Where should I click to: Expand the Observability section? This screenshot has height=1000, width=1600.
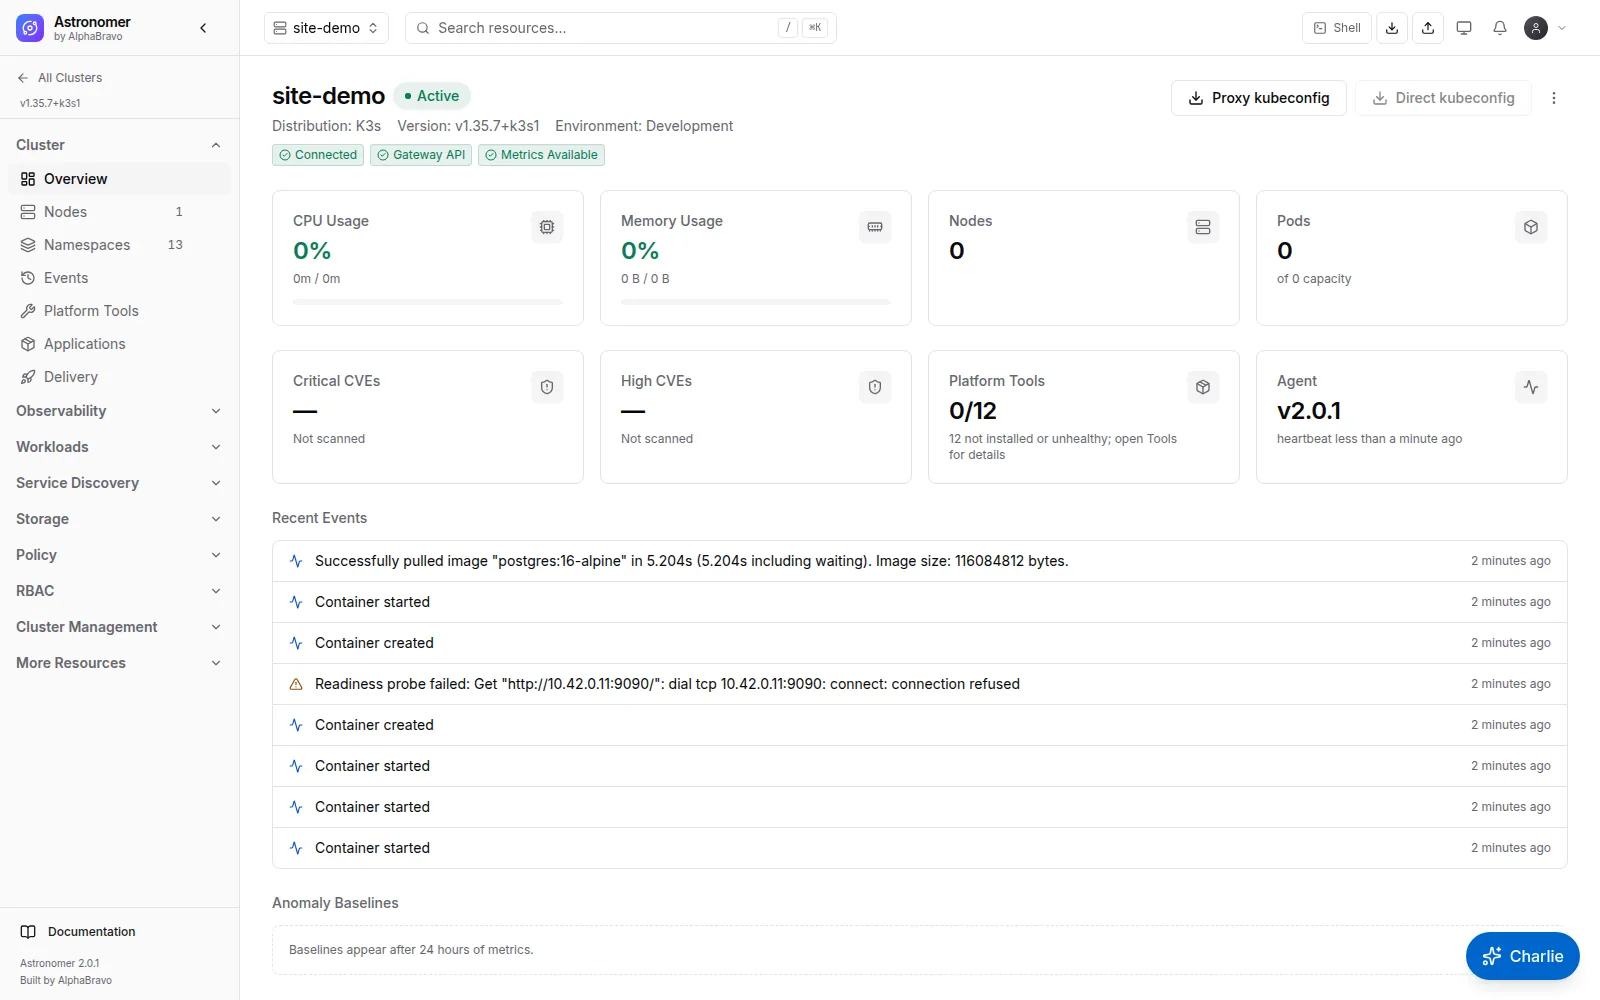[x=119, y=411]
